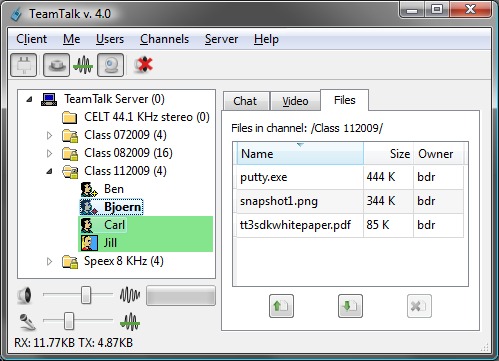The width and height of the screenshot is (499, 361).
Task: Open the Client menu
Action: (32, 39)
